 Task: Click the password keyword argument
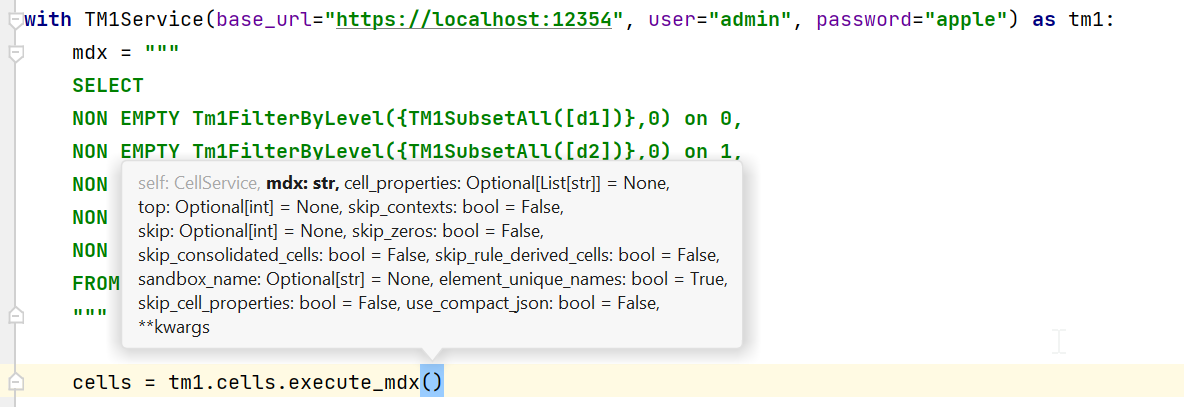[x=864, y=20]
